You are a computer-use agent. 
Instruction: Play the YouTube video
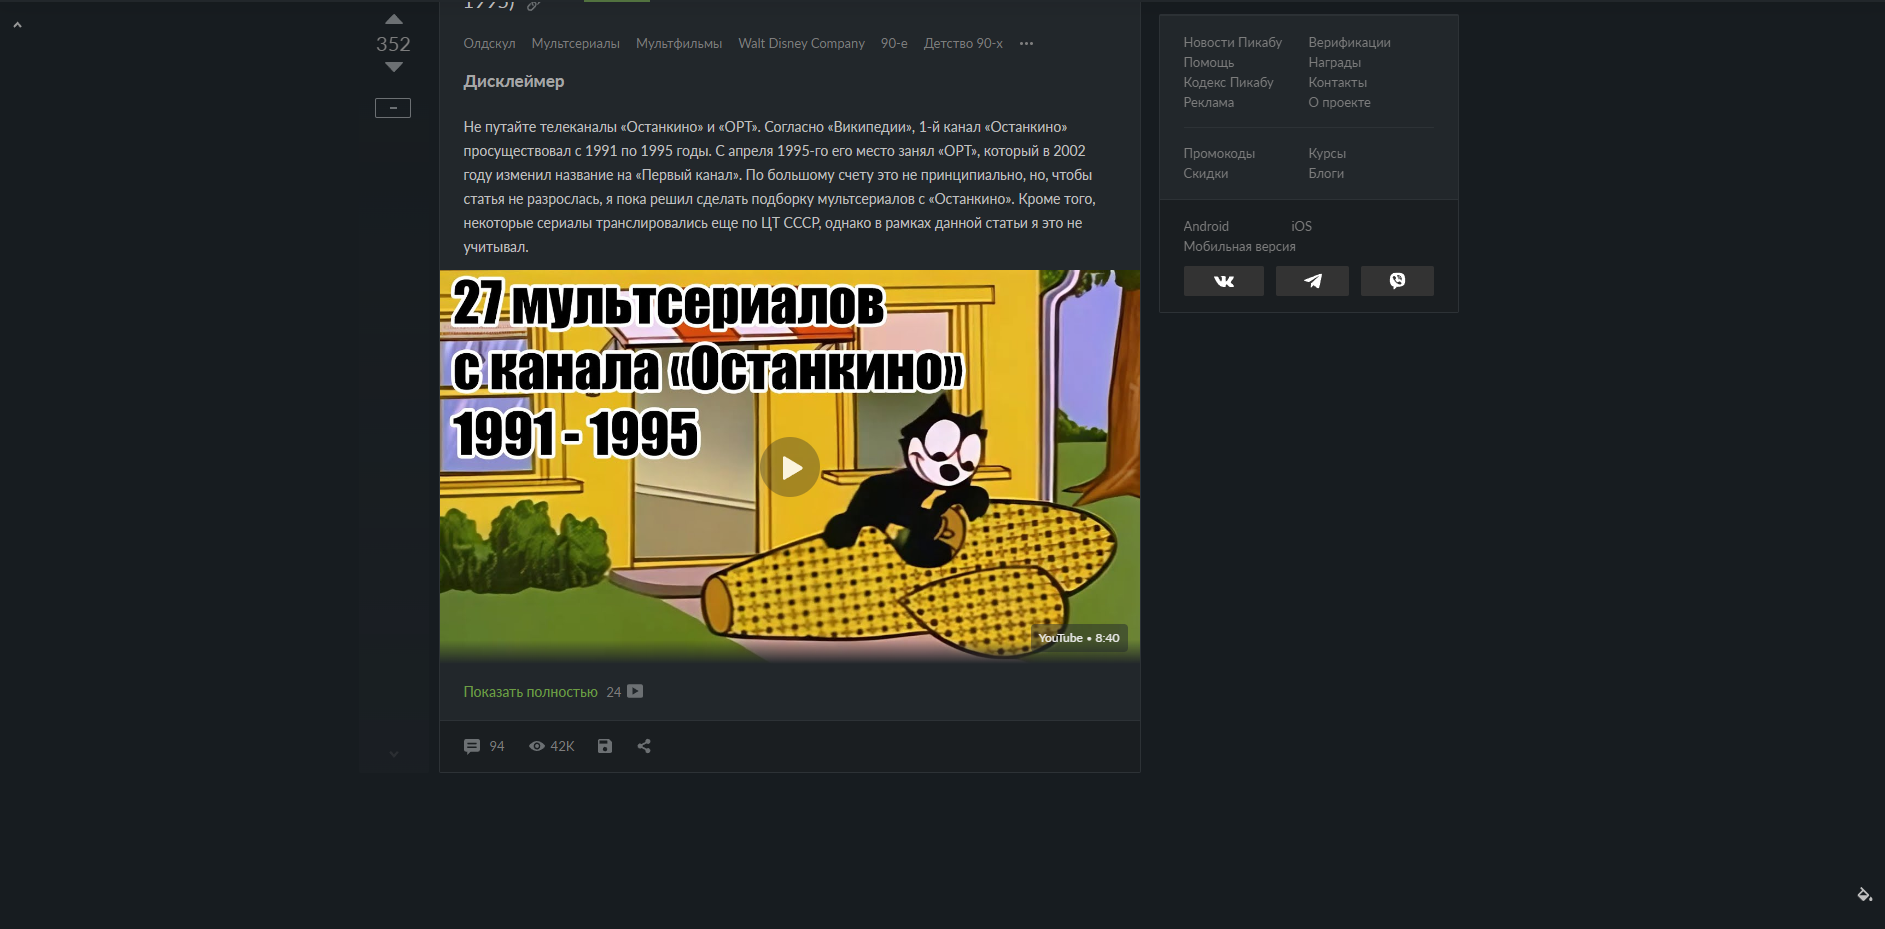(790, 467)
